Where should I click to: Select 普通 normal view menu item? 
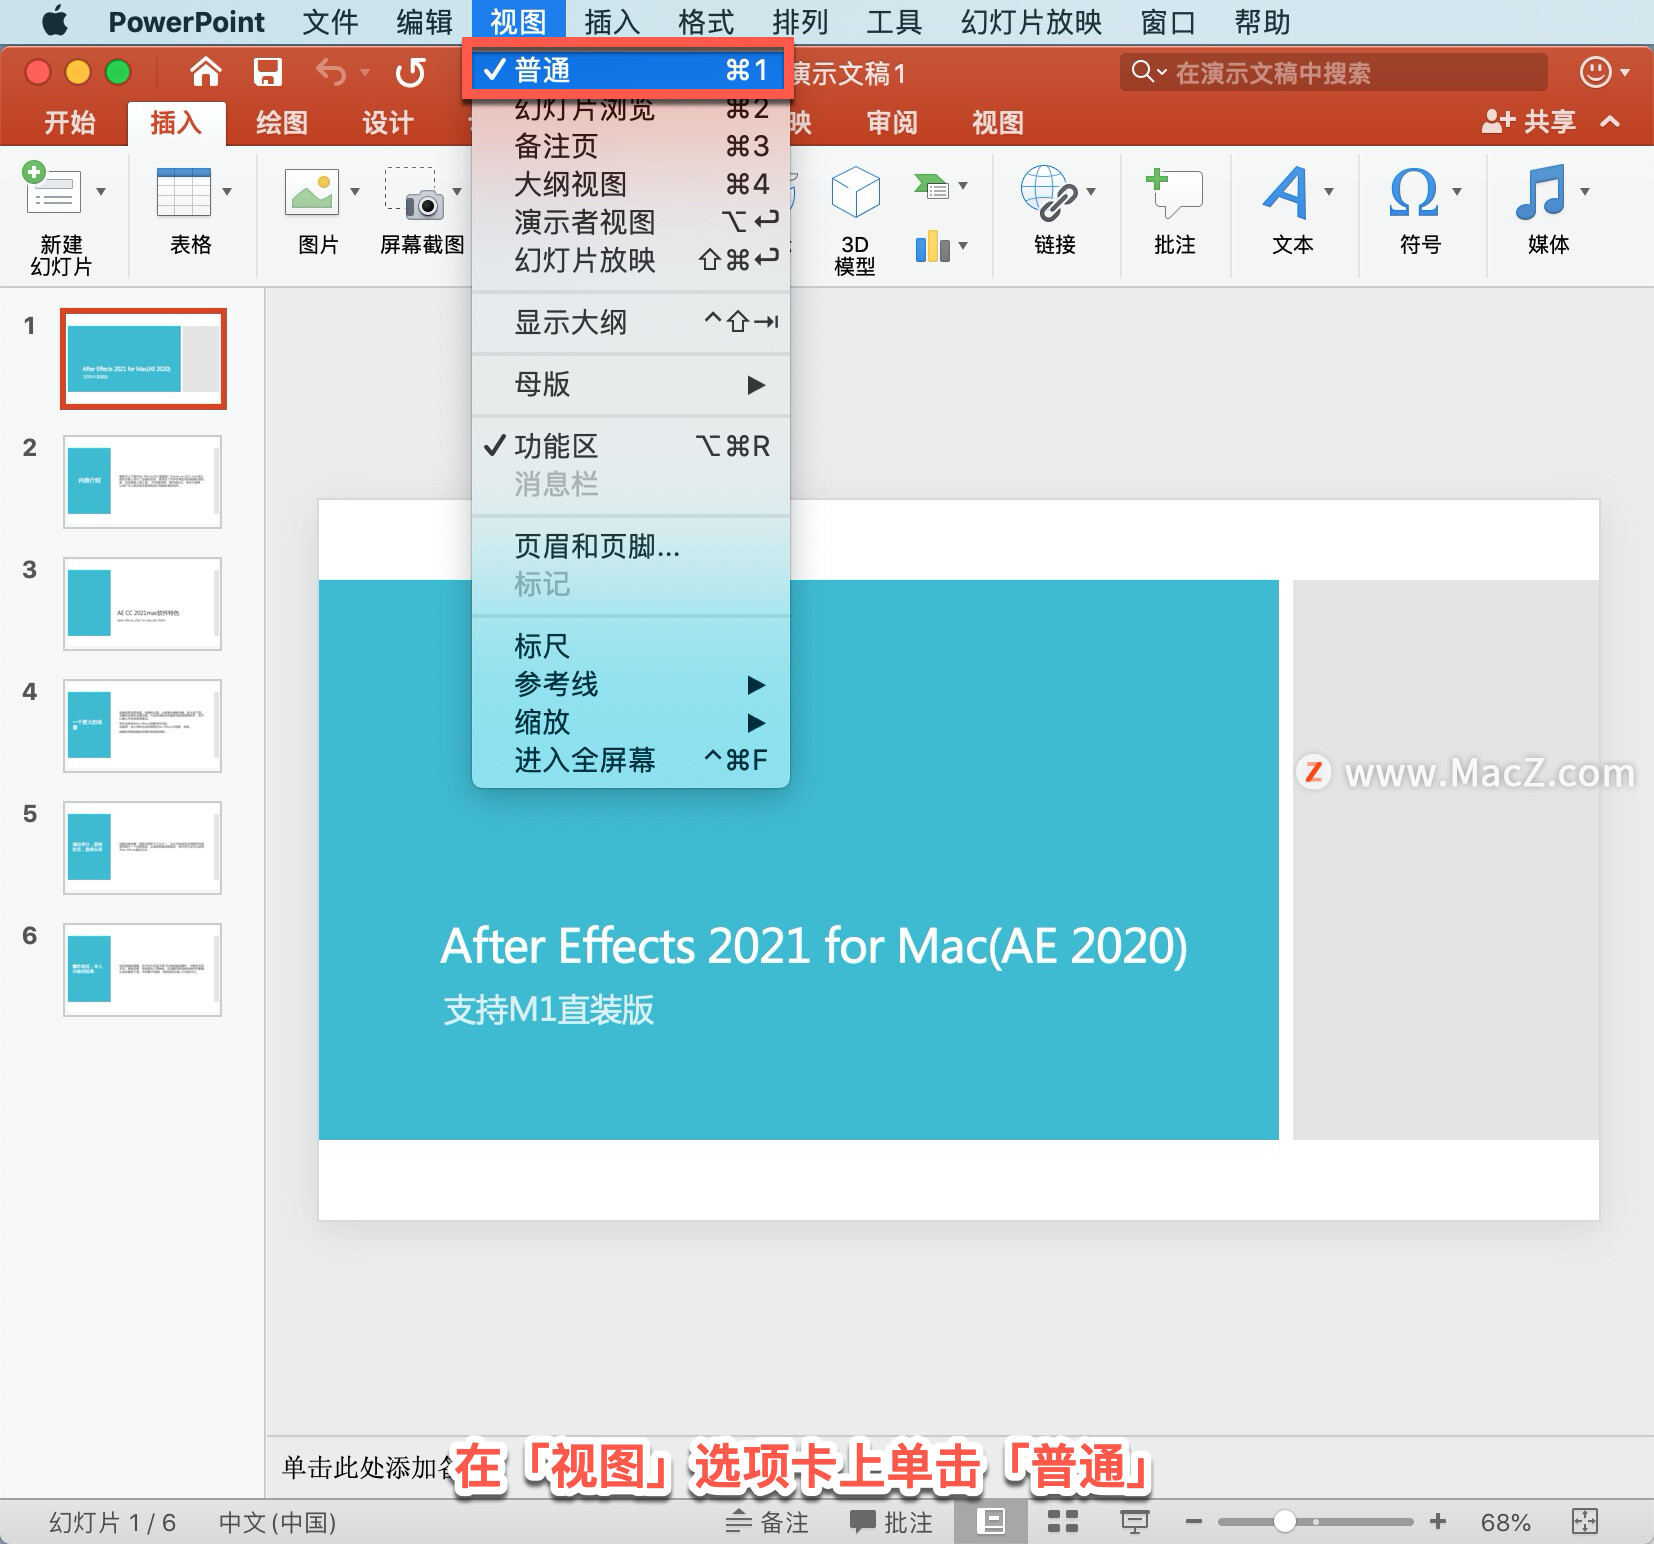coord(630,70)
